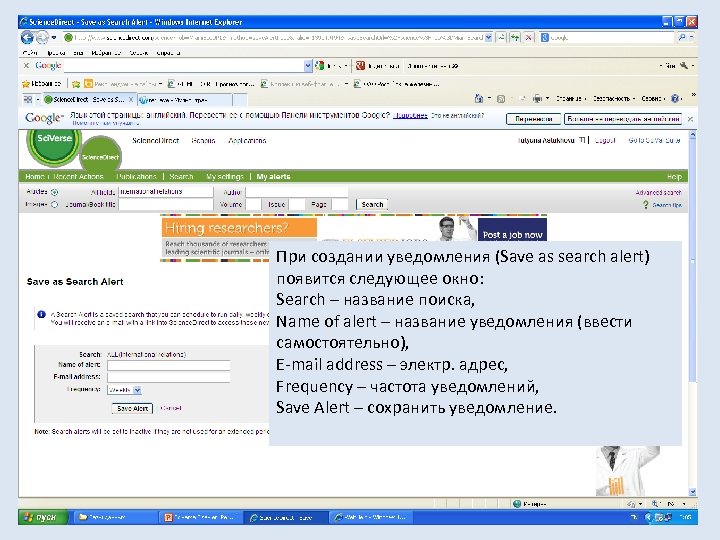
Task: Open the Файл menu in menu bar
Action: click(31, 53)
